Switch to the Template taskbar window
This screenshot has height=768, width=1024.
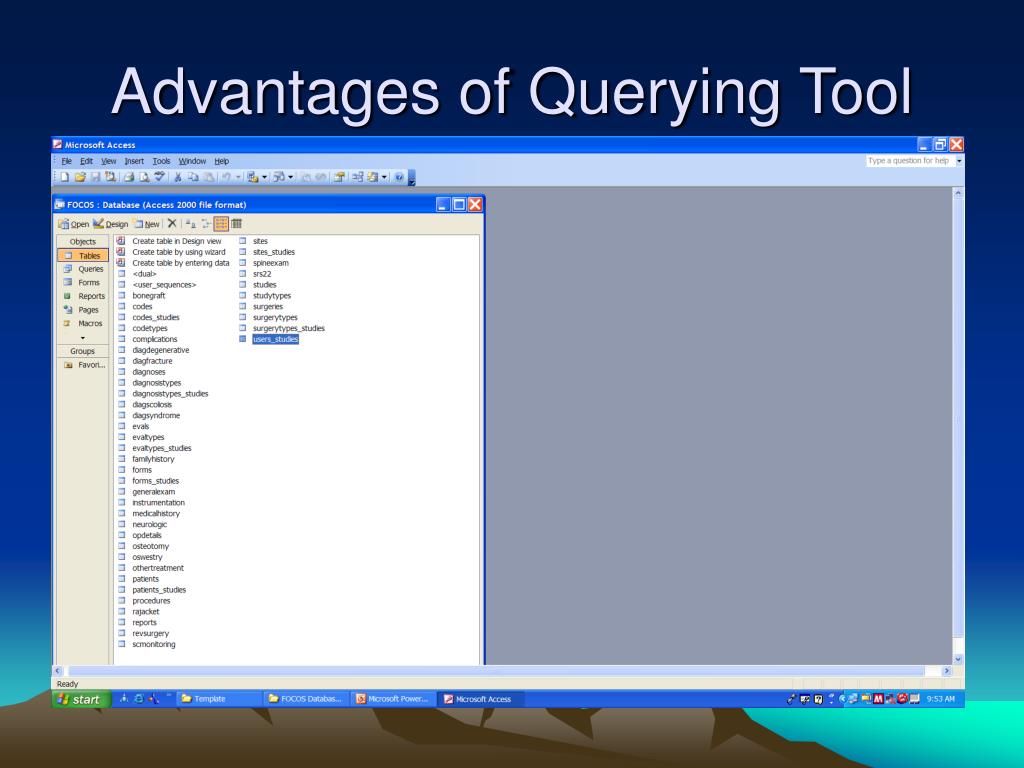[218, 699]
